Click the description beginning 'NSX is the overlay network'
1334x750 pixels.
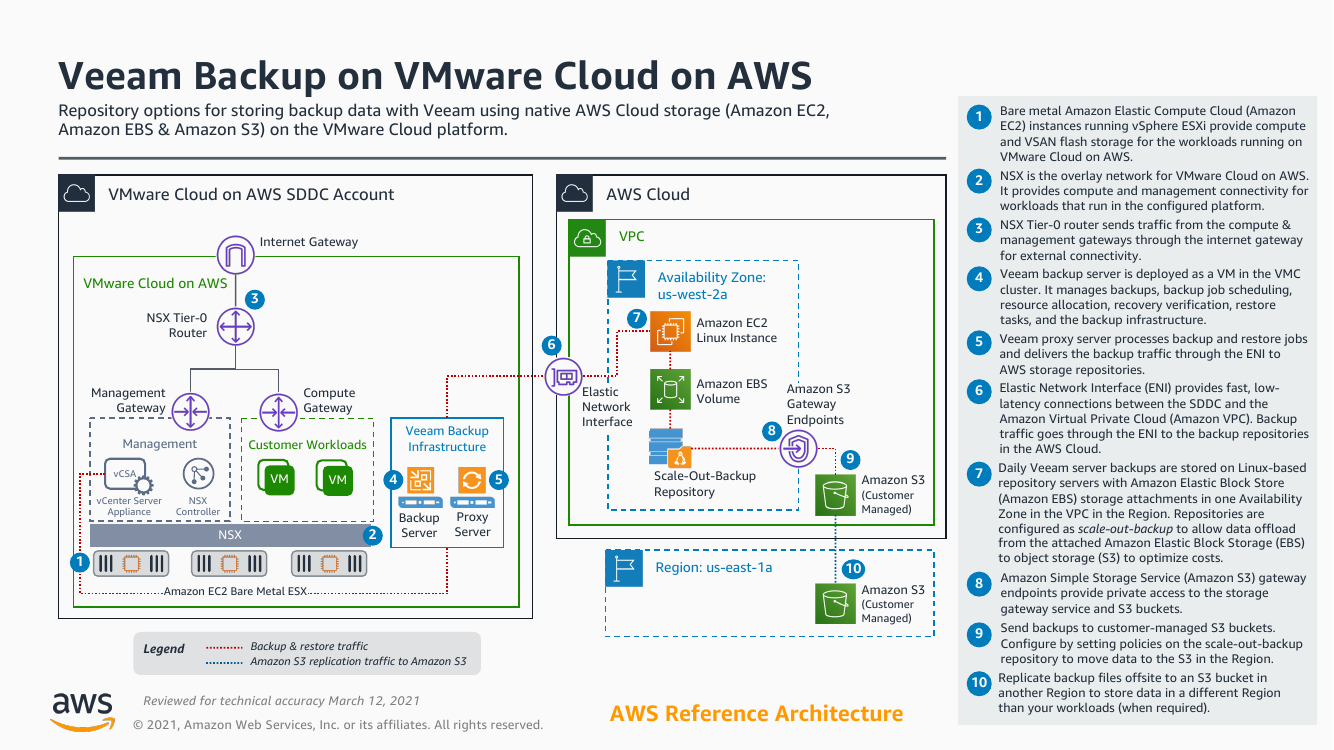[1154, 191]
